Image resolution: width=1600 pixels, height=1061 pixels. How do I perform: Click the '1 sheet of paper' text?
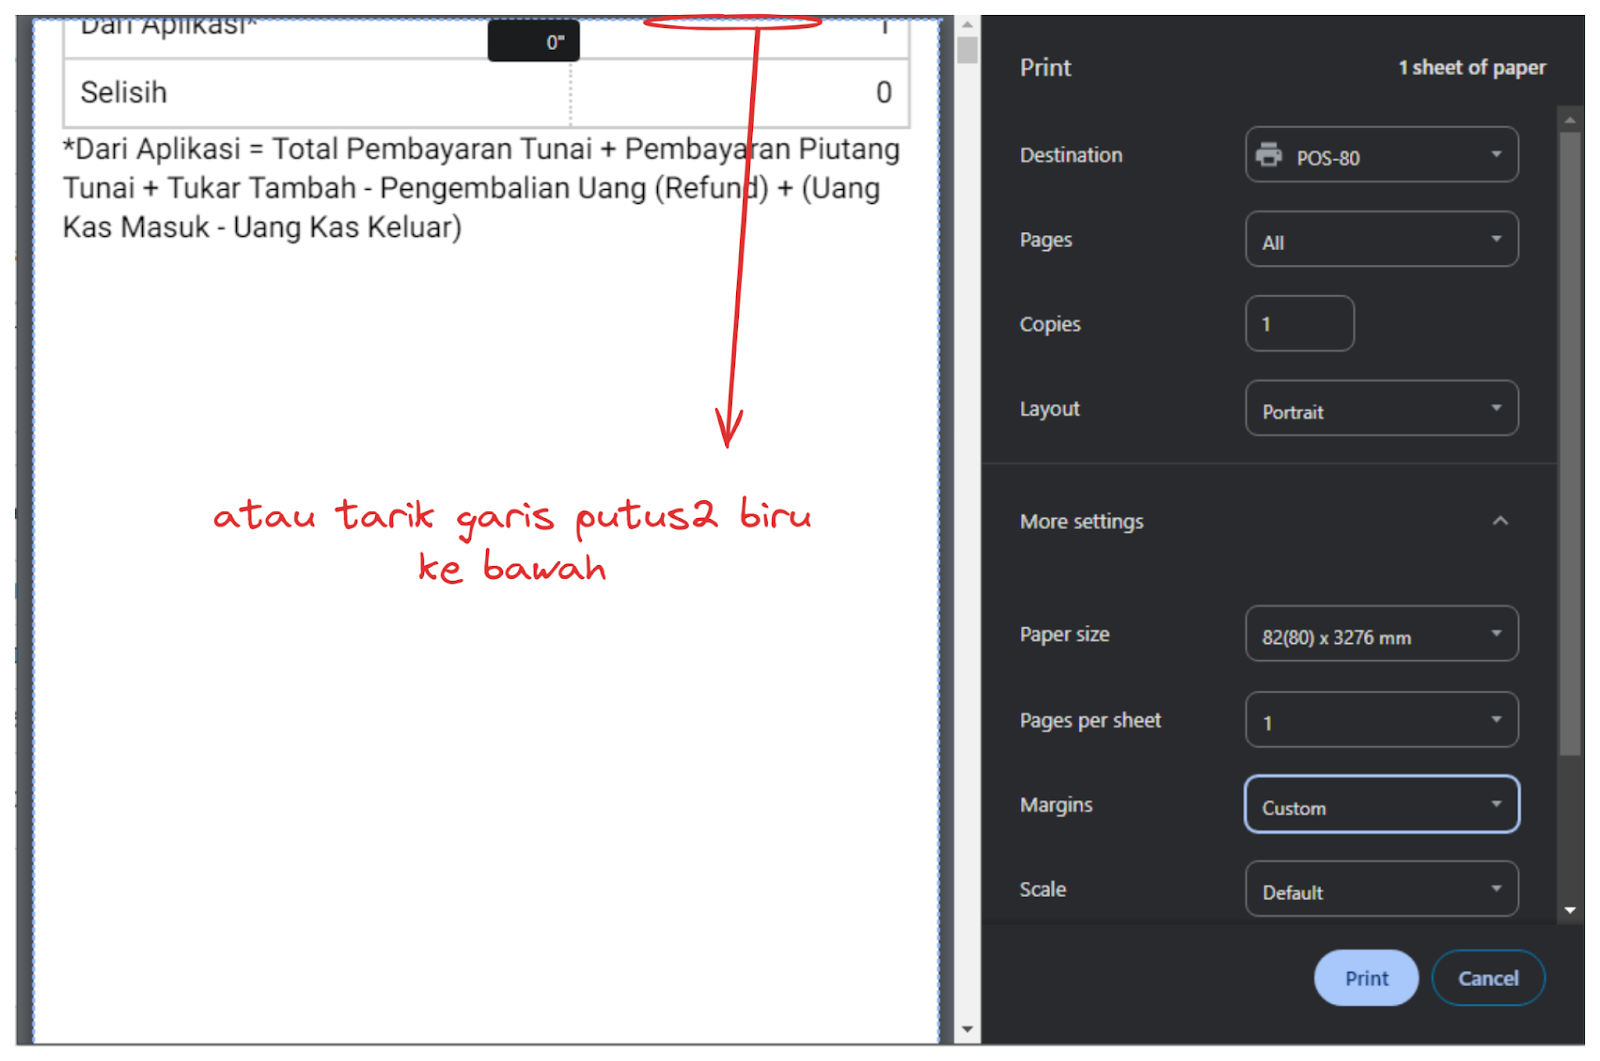pos(1471,67)
